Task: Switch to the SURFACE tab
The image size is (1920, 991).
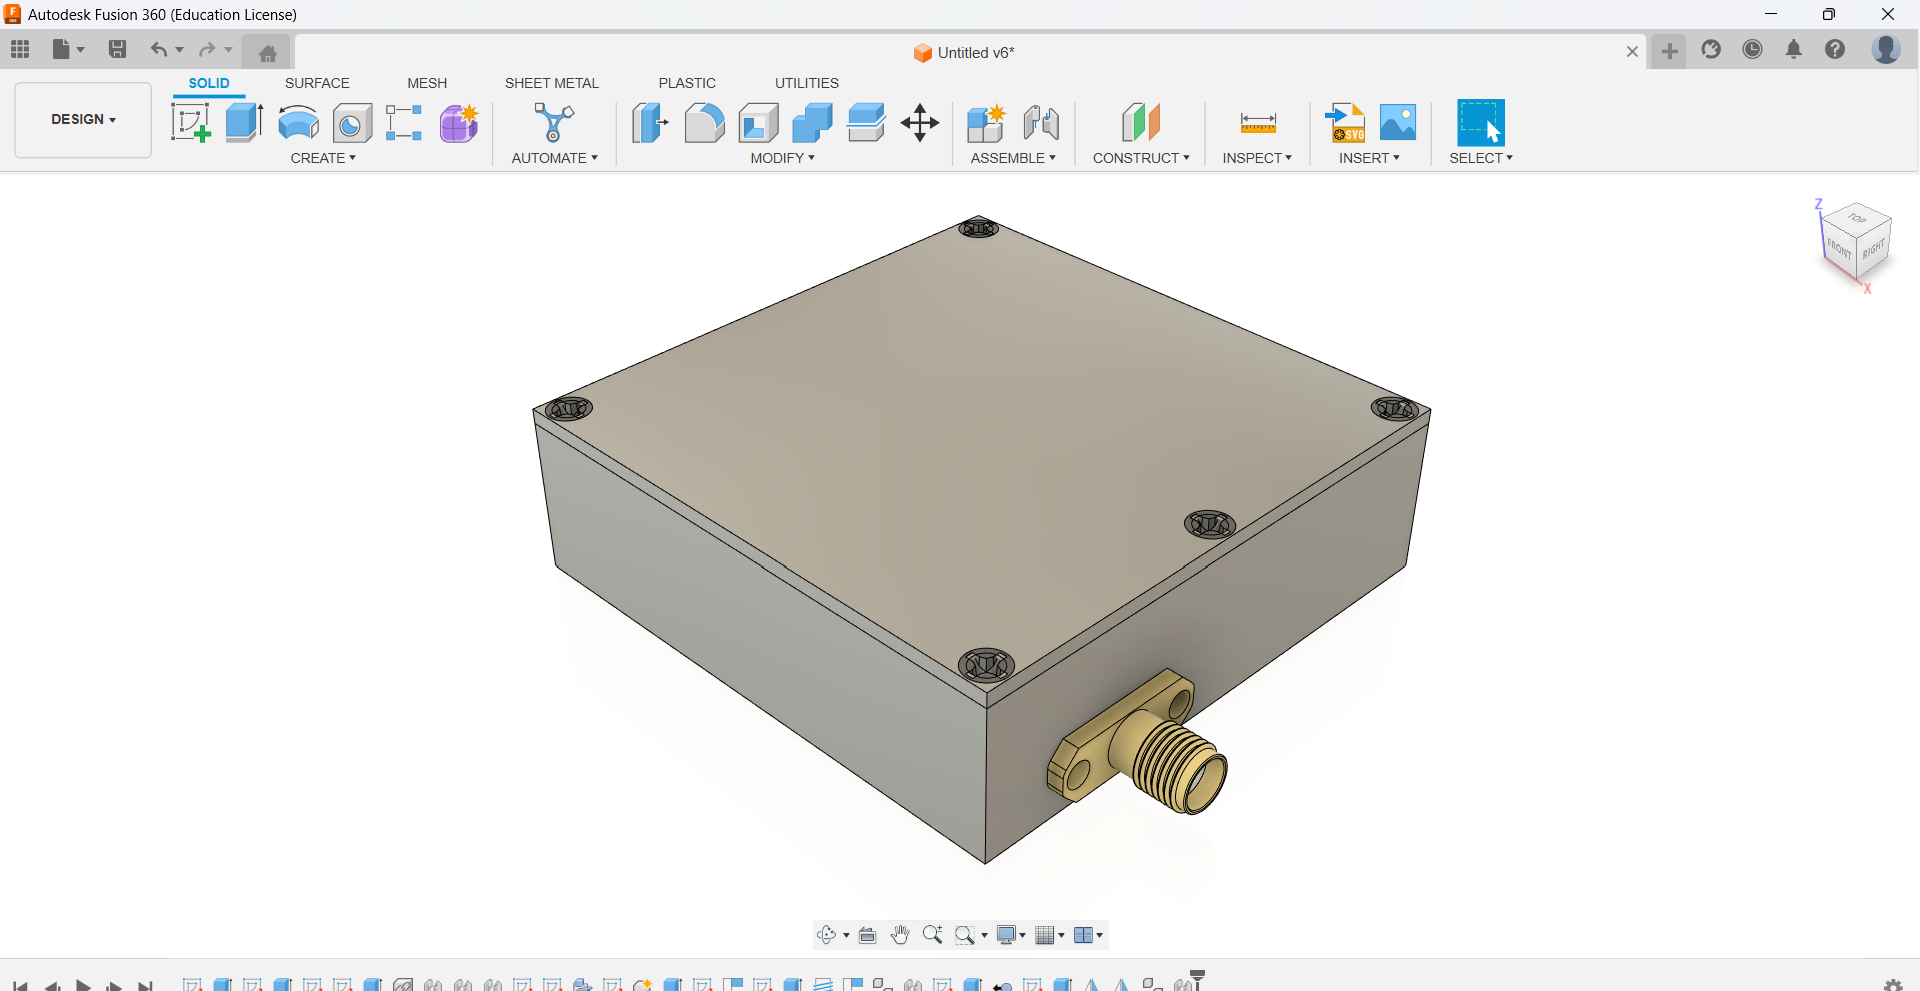Action: 317,83
